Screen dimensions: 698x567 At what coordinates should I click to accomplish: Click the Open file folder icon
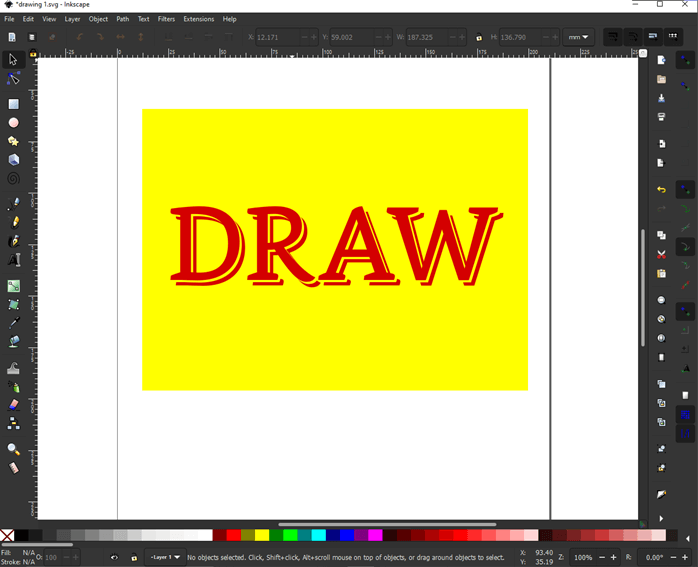pyautogui.click(x=661, y=79)
